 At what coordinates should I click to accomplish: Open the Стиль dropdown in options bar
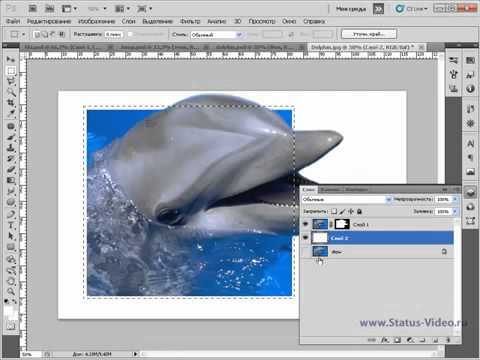point(216,35)
